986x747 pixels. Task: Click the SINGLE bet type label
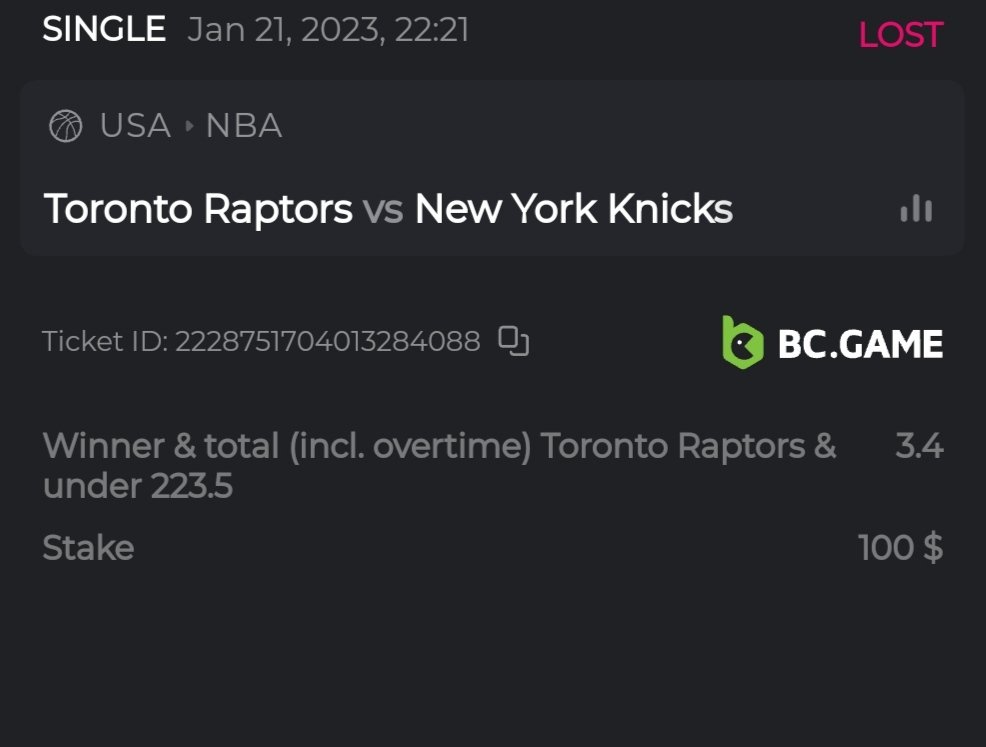104,30
